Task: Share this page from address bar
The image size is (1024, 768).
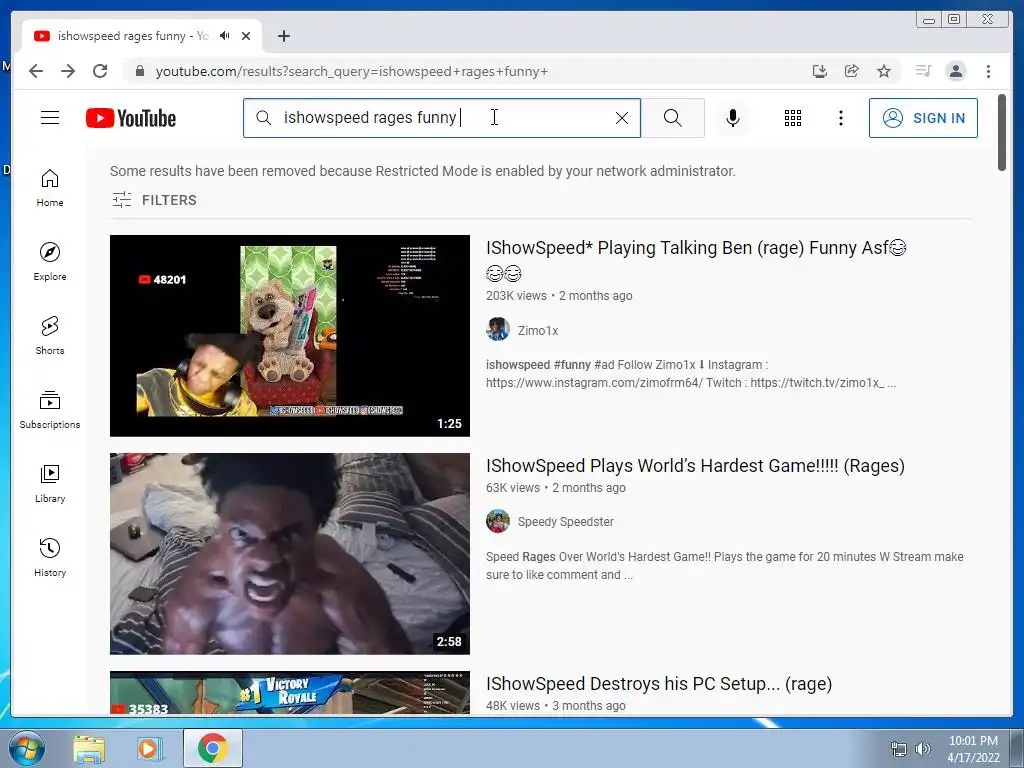Action: pyautogui.click(x=852, y=71)
